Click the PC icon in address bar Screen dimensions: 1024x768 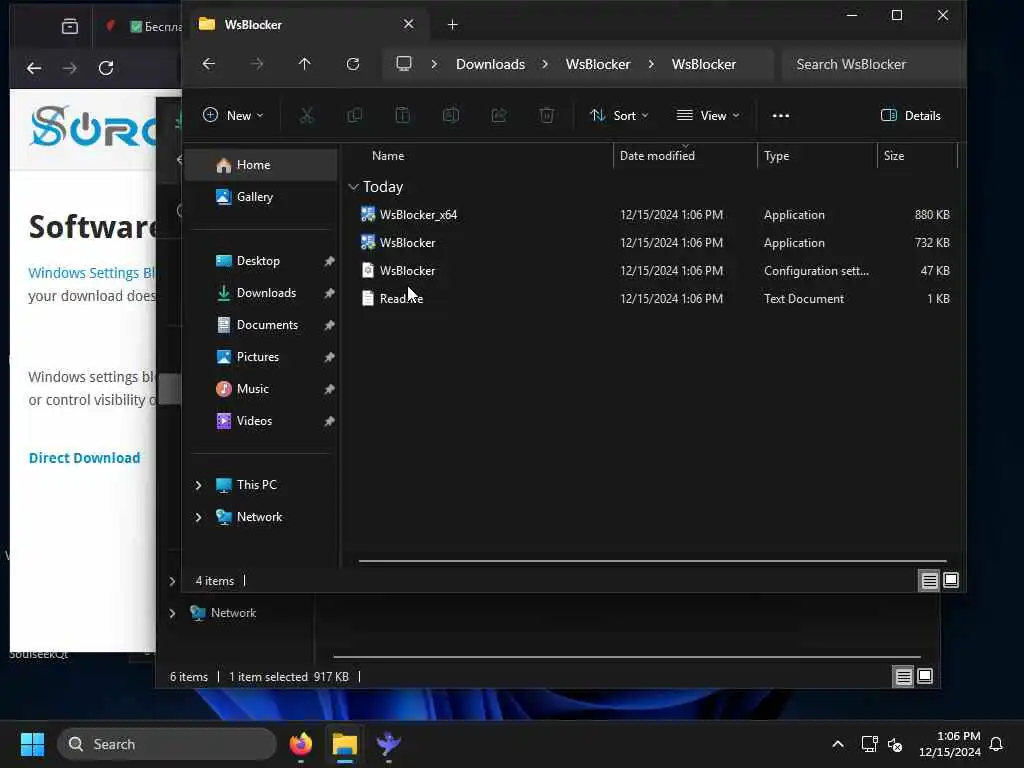pos(404,64)
